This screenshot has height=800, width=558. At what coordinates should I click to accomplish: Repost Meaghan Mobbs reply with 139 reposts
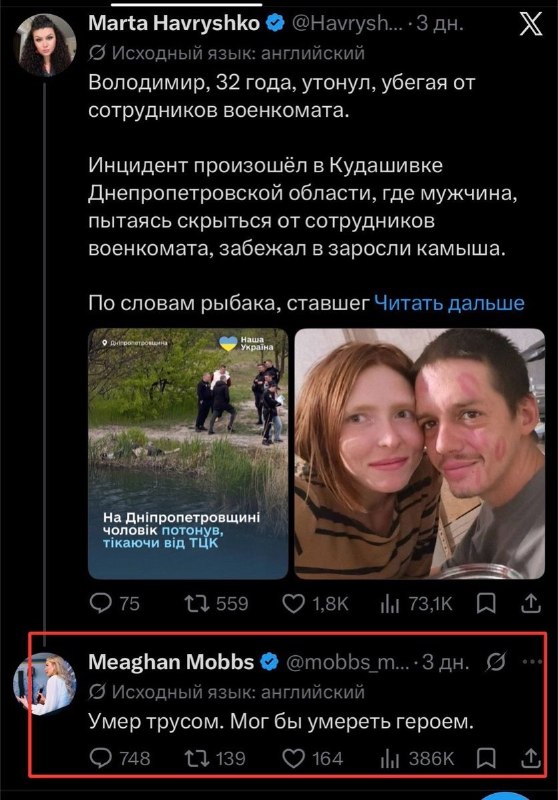(x=215, y=758)
